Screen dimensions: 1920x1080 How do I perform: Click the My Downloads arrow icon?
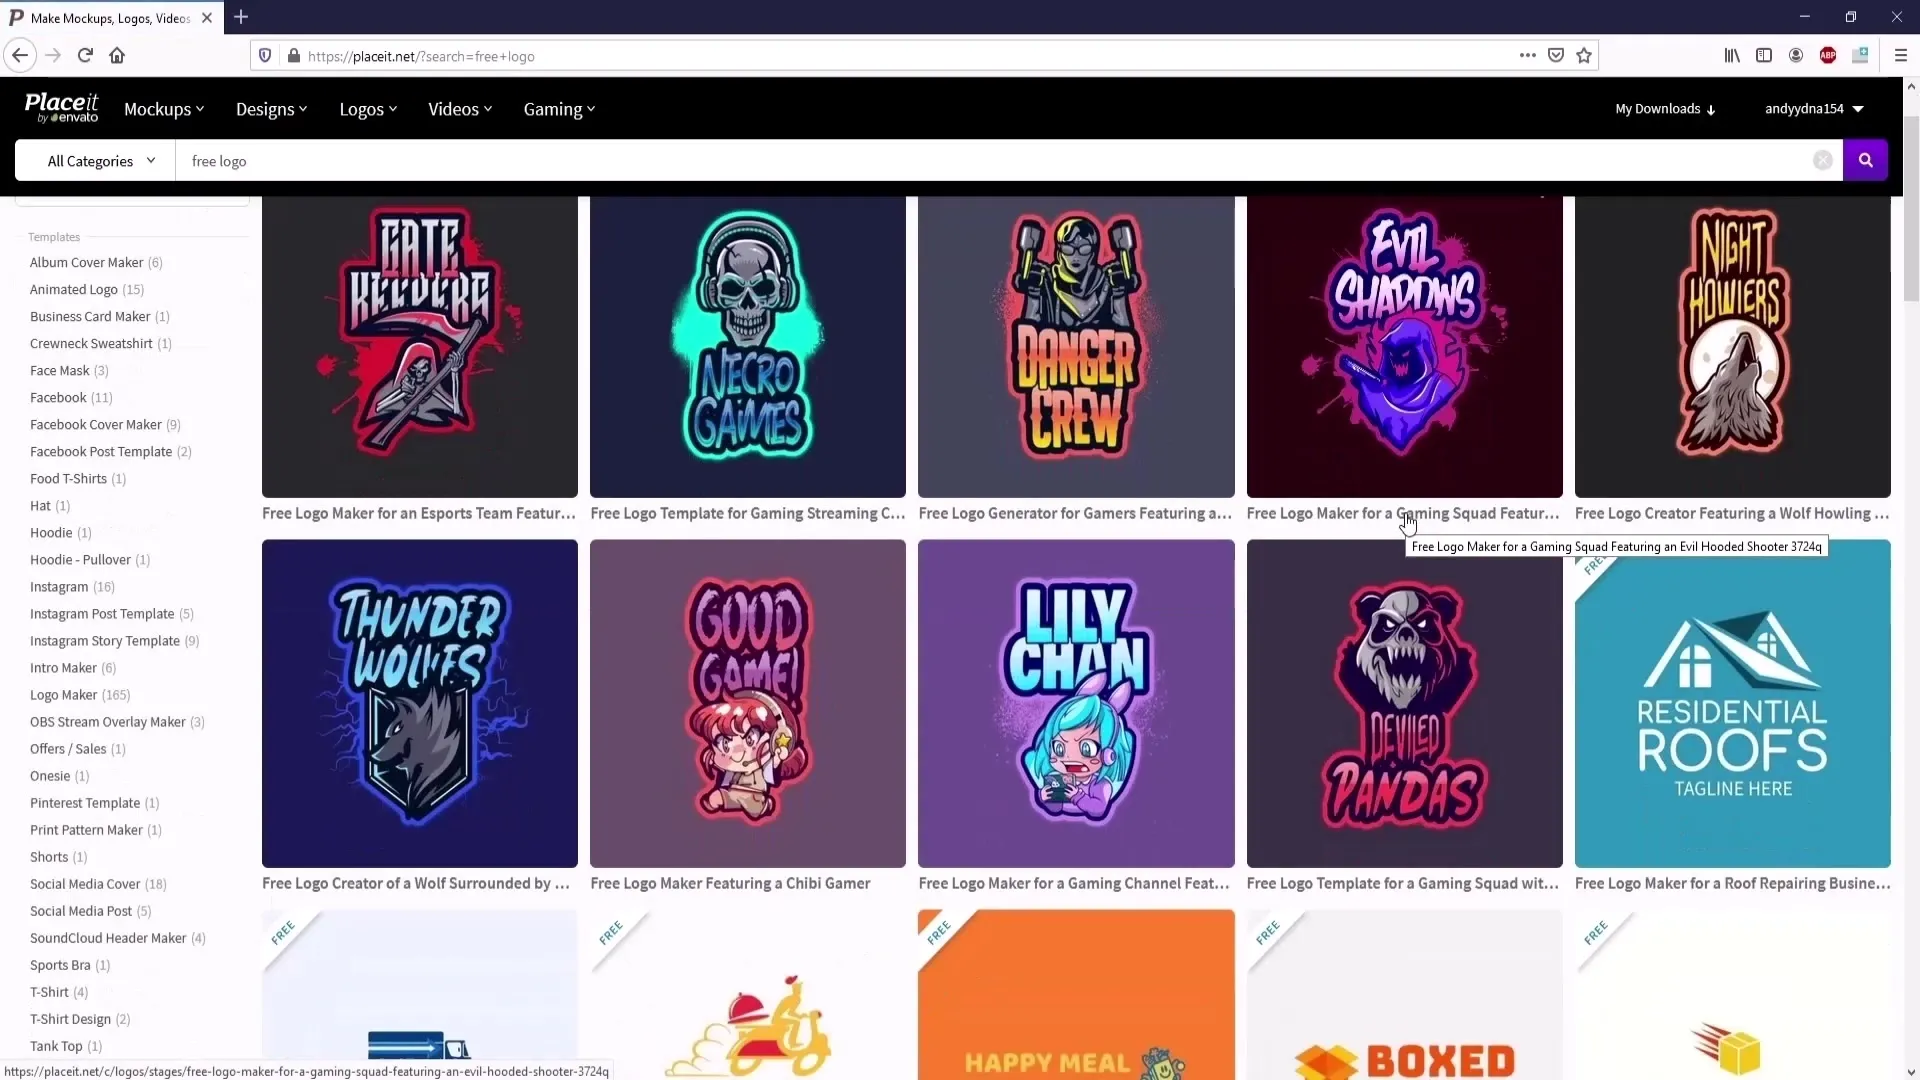pyautogui.click(x=1712, y=109)
